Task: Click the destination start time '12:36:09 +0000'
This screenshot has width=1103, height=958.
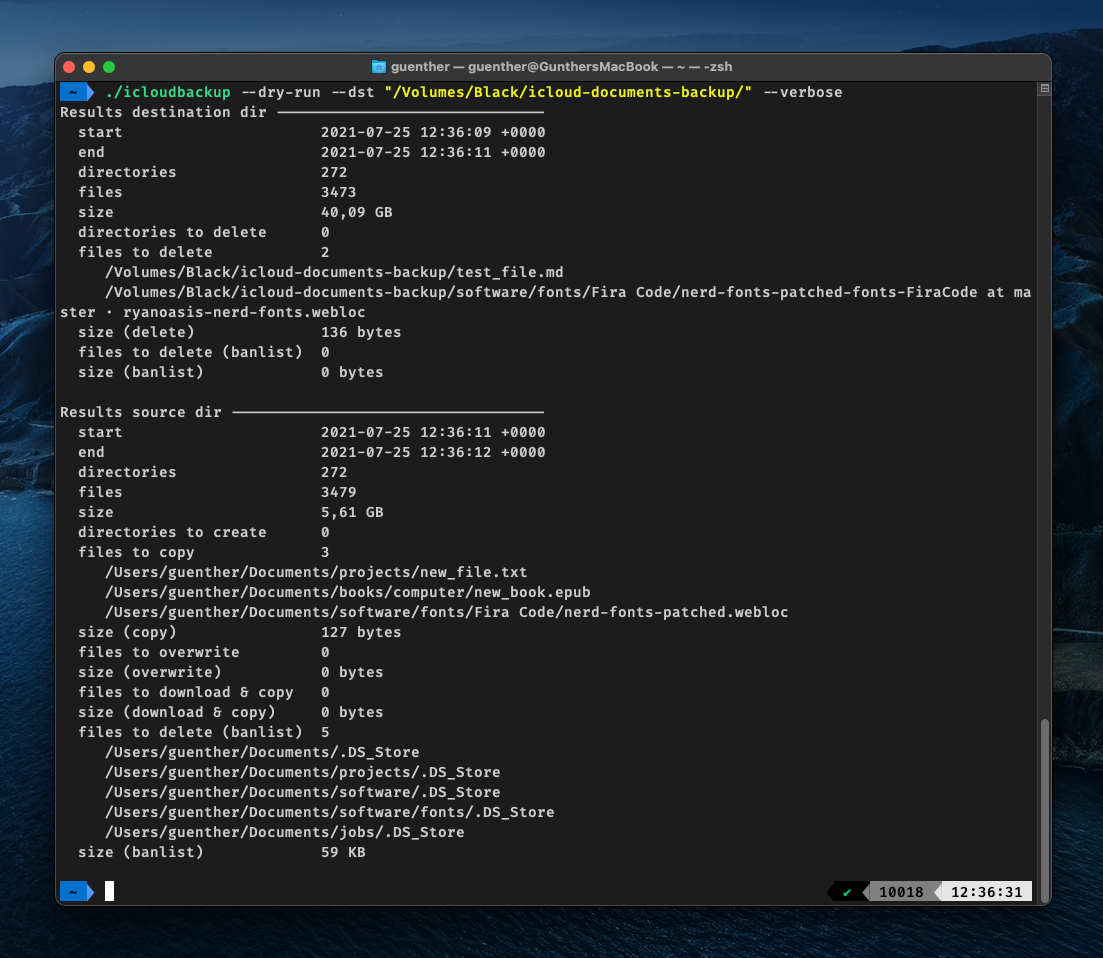Action: (483, 132)
